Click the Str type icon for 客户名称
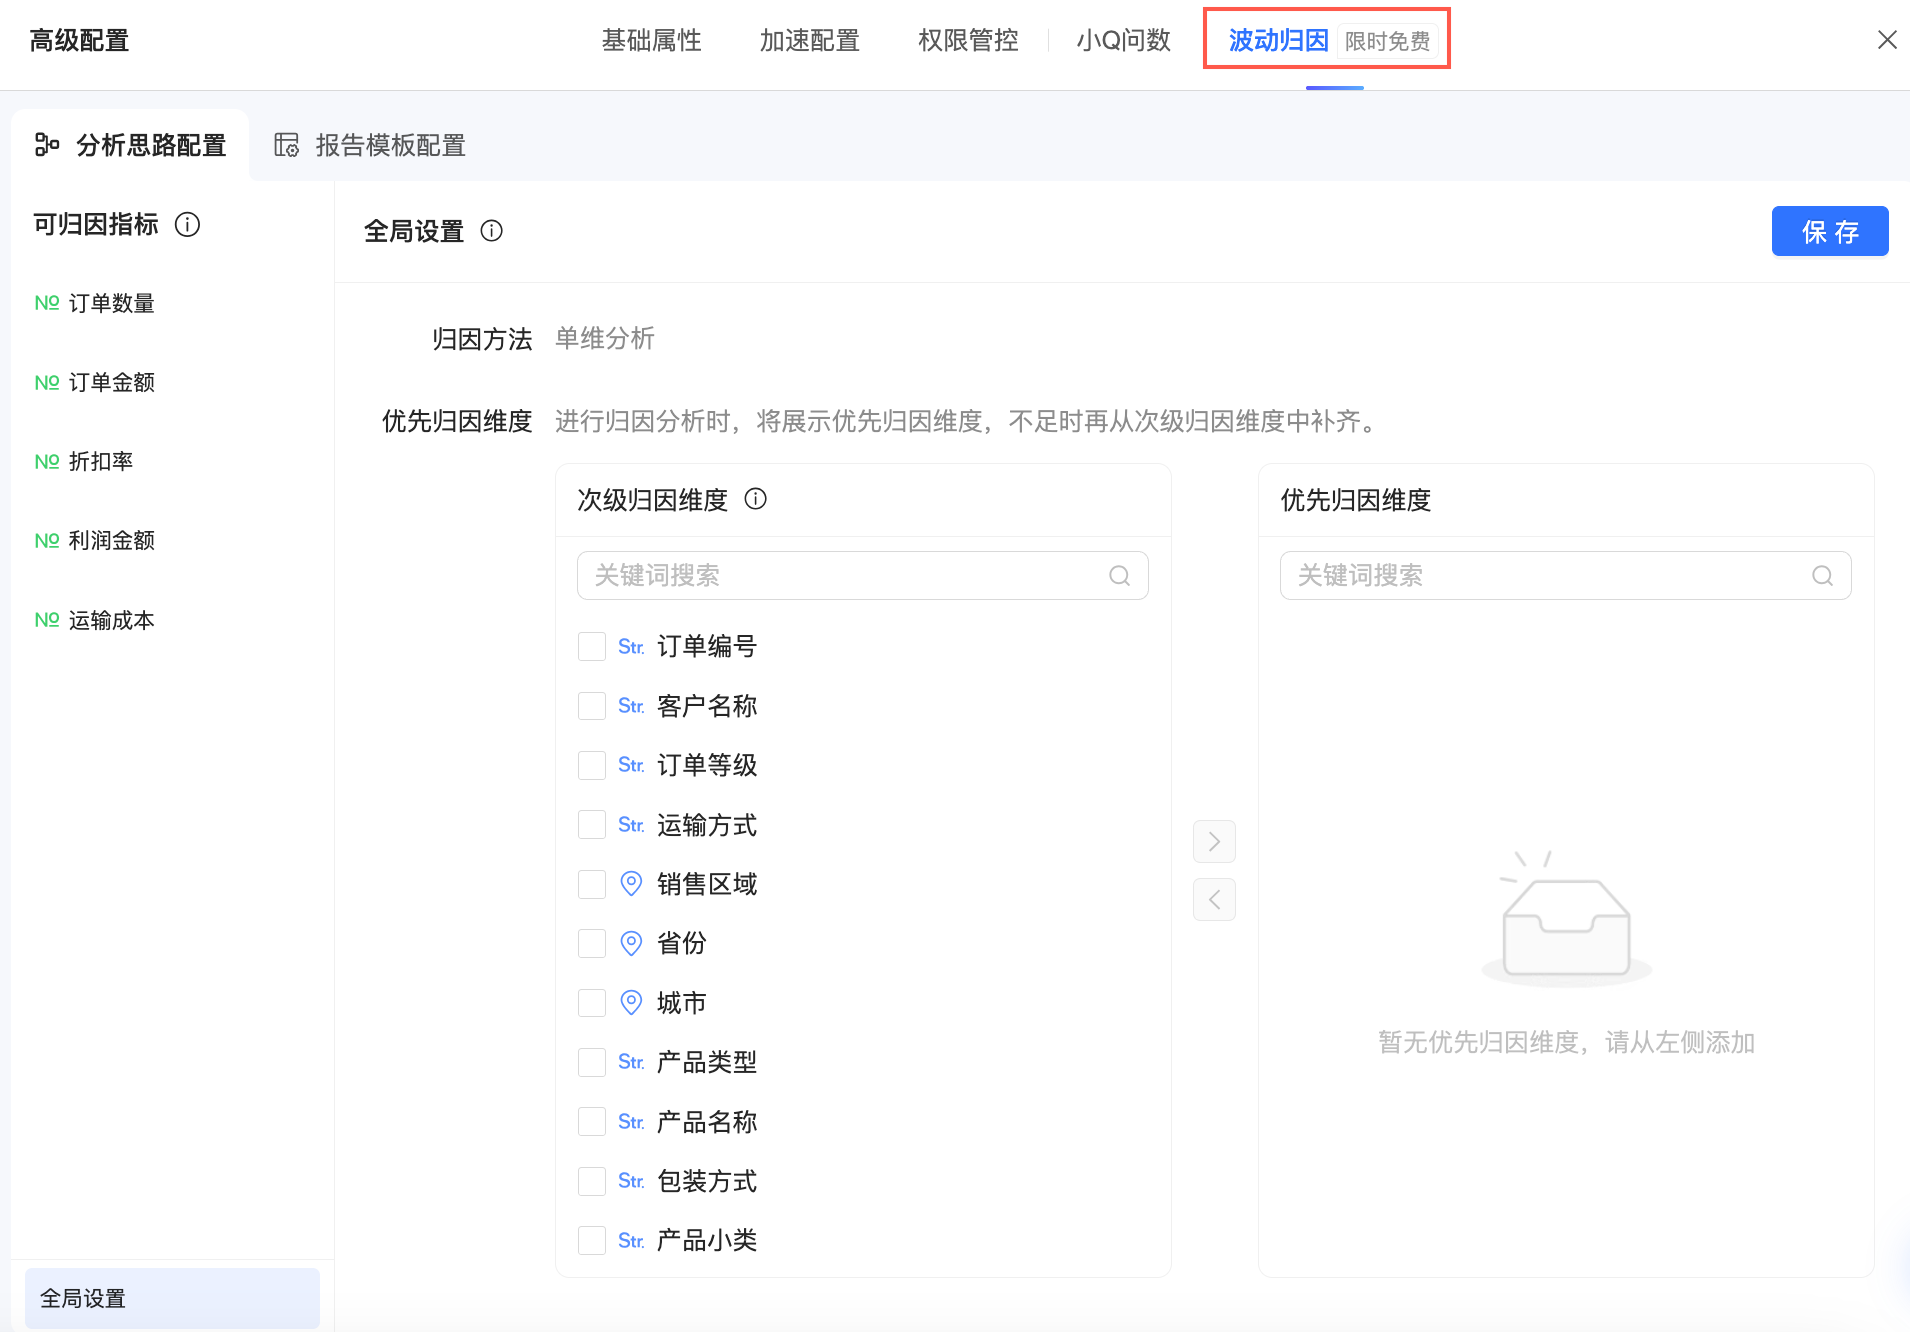The height and width of the screenshot is (1332, 1910). pos(631,706)
